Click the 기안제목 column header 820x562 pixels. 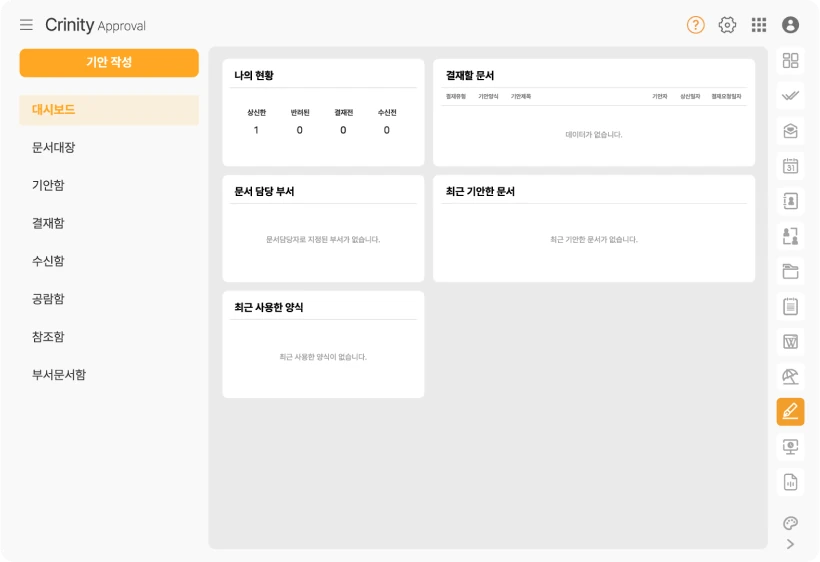[521, 96]
